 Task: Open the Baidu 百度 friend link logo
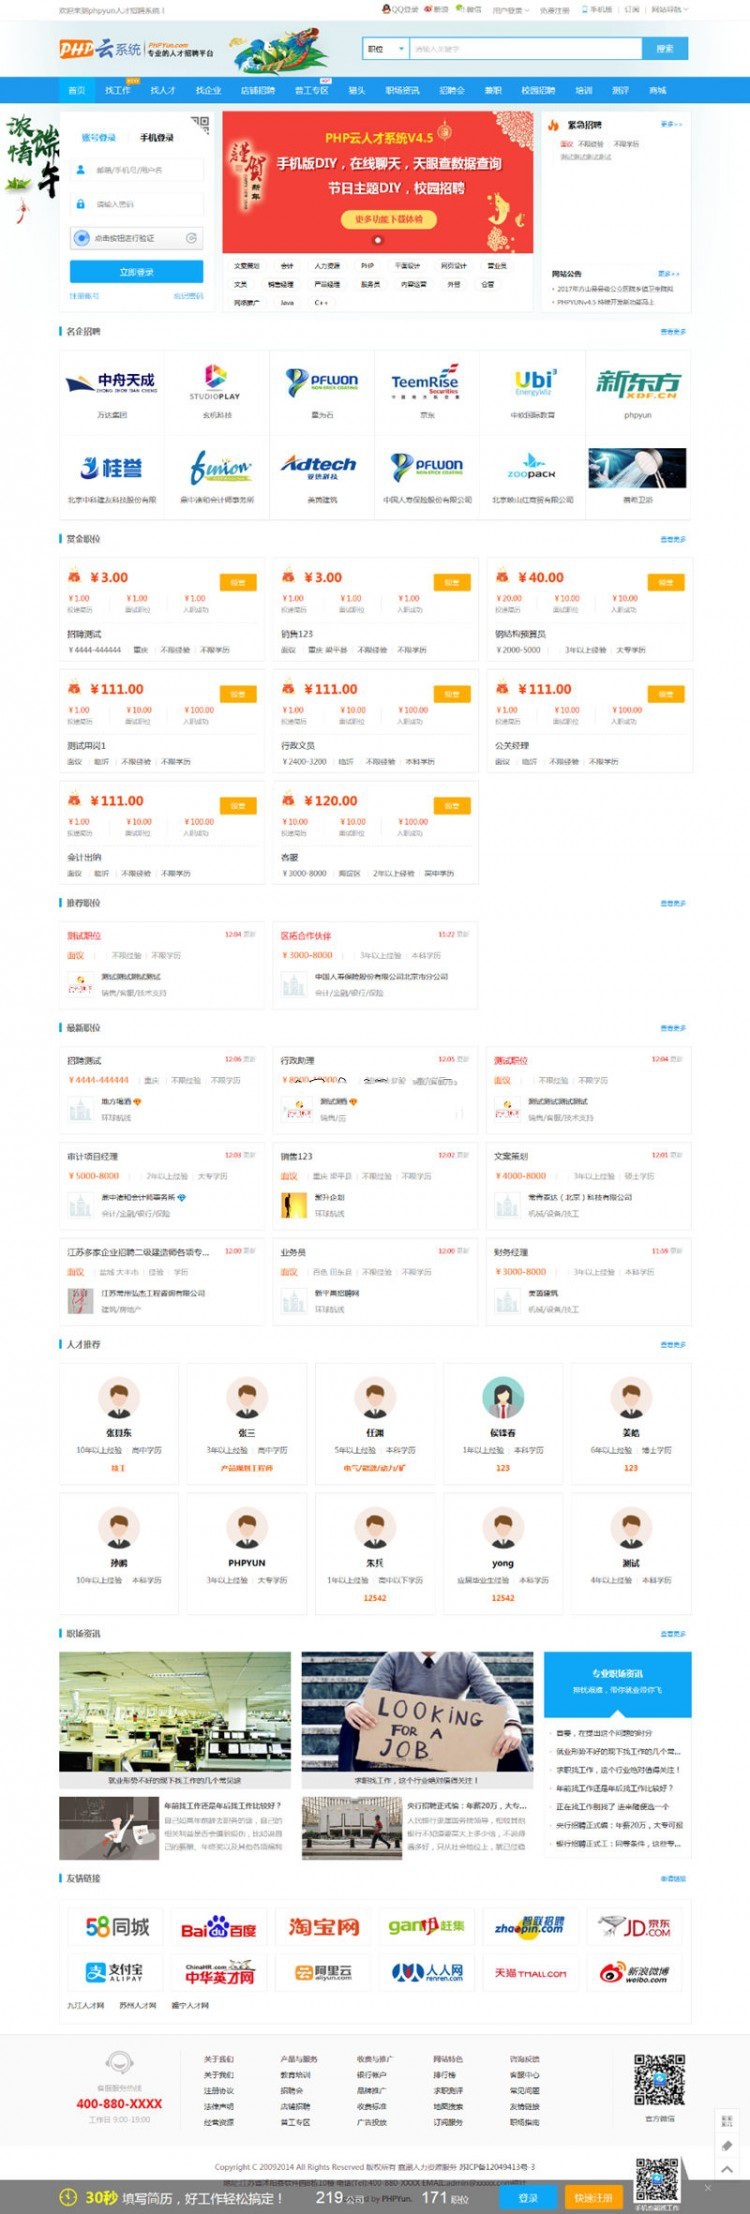(x=218, y=1929)
